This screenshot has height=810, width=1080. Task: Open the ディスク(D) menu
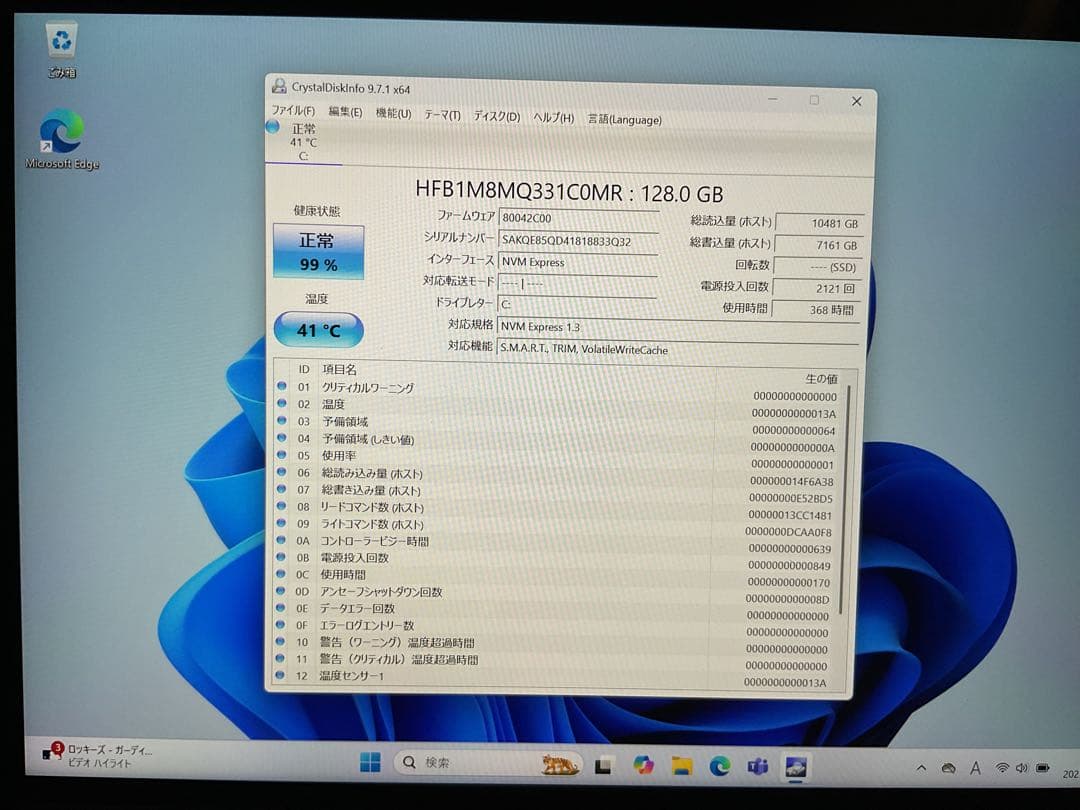pos(496,116)
